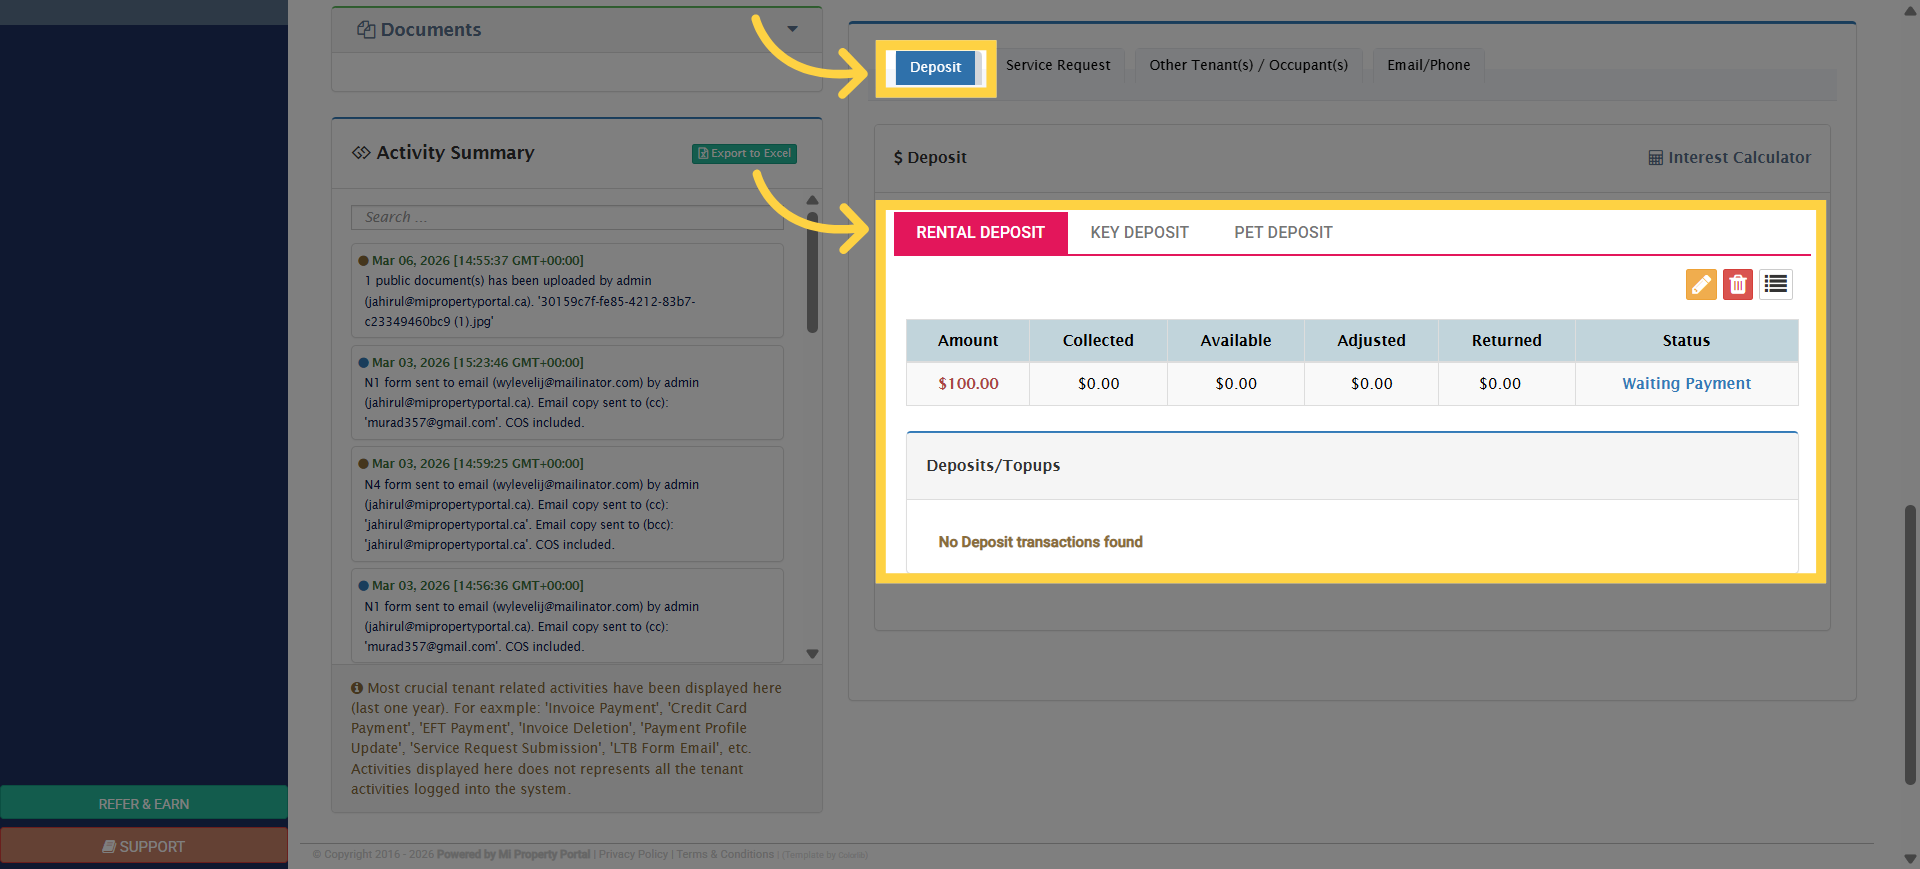Screen dimensions: 1920x869
Task: Select the RENTAL DEPOSIT tab
Action: tap(980, 233)
